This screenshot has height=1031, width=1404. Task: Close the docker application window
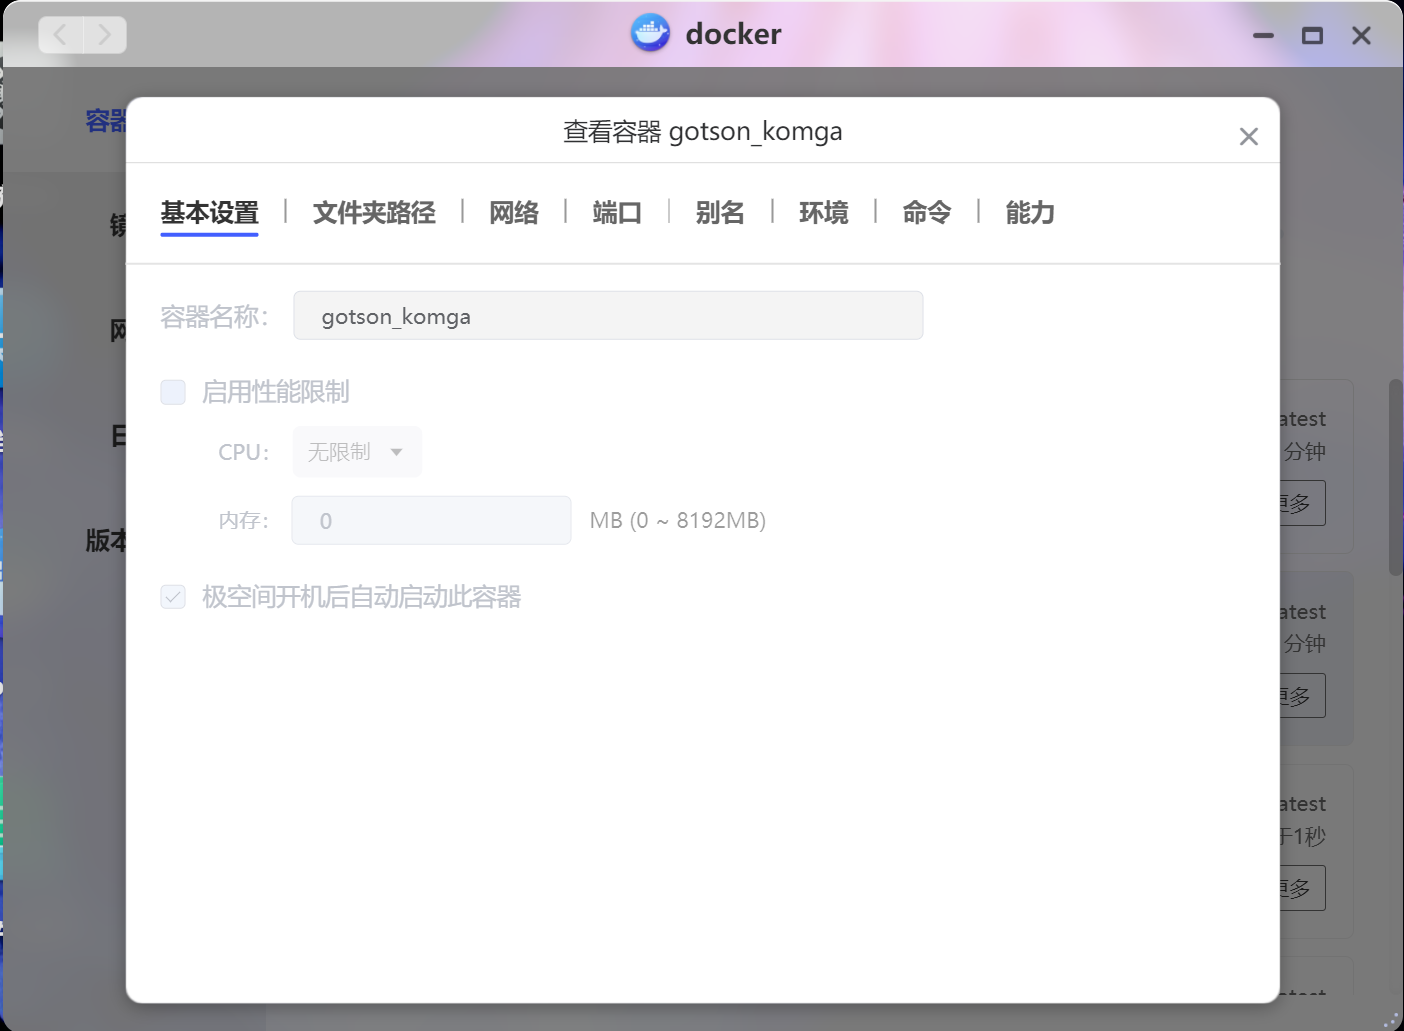pos(1361,36)
